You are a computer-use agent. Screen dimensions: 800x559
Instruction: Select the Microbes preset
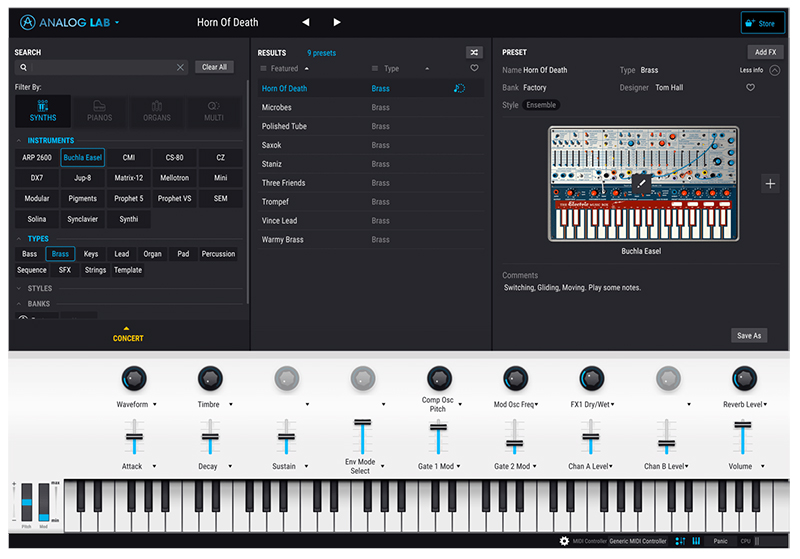tap(371, 108)
